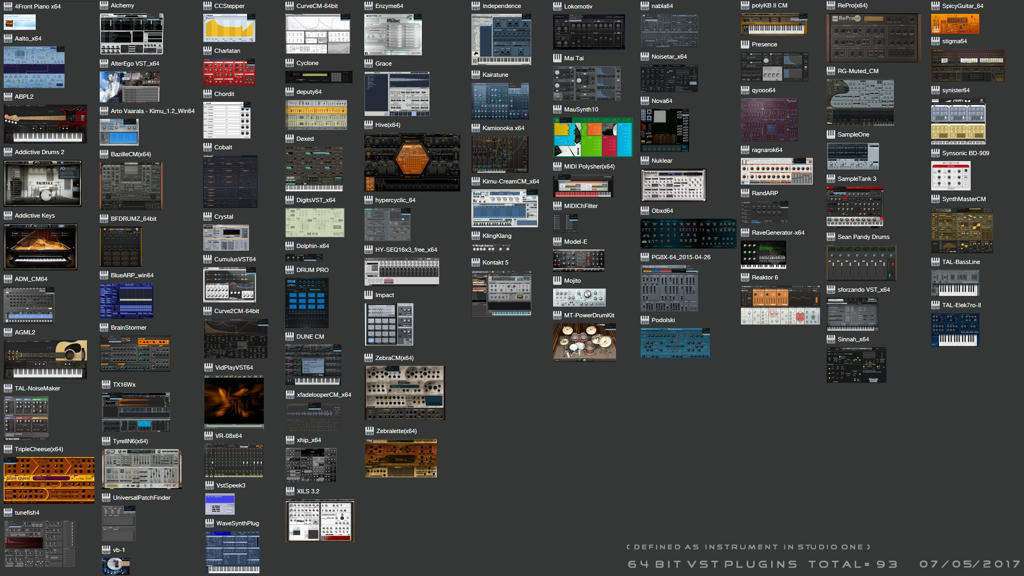Select the TAL-Elek7ro-II blue synth thumbnail
Screen dimensions: 1024x576
click(955, 330)
